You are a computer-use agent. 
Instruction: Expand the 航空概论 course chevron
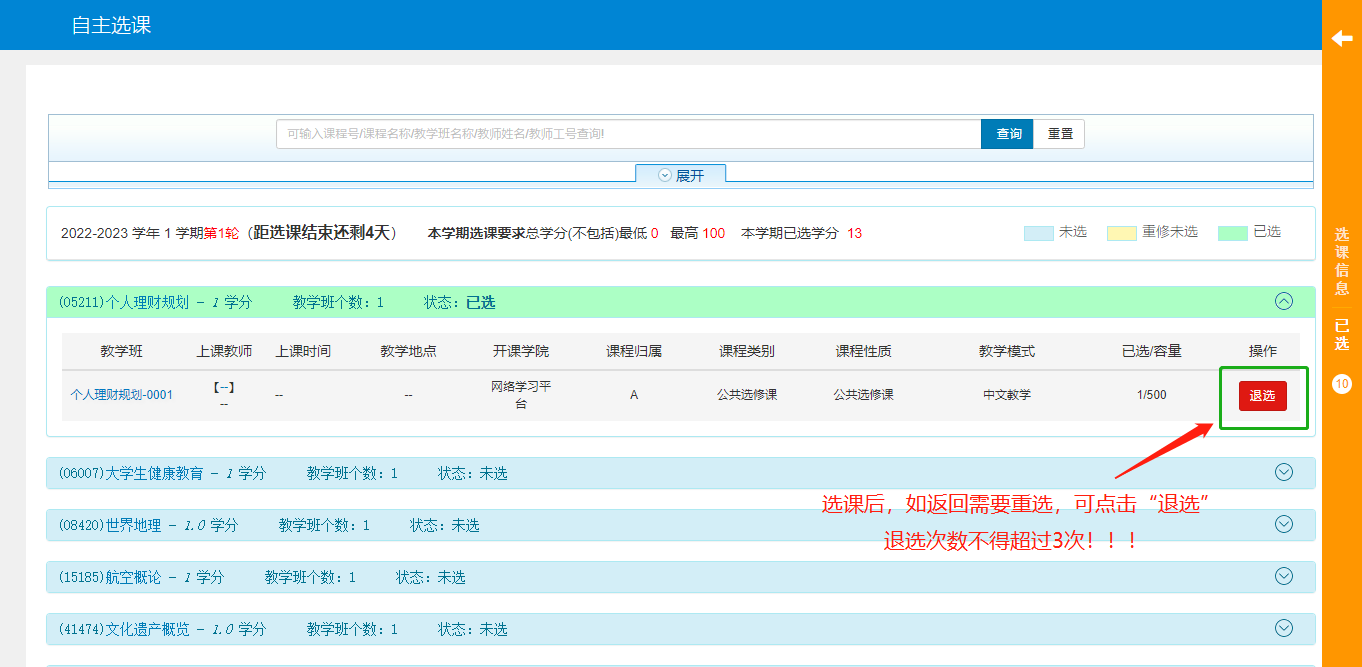tap(1284, 576)
